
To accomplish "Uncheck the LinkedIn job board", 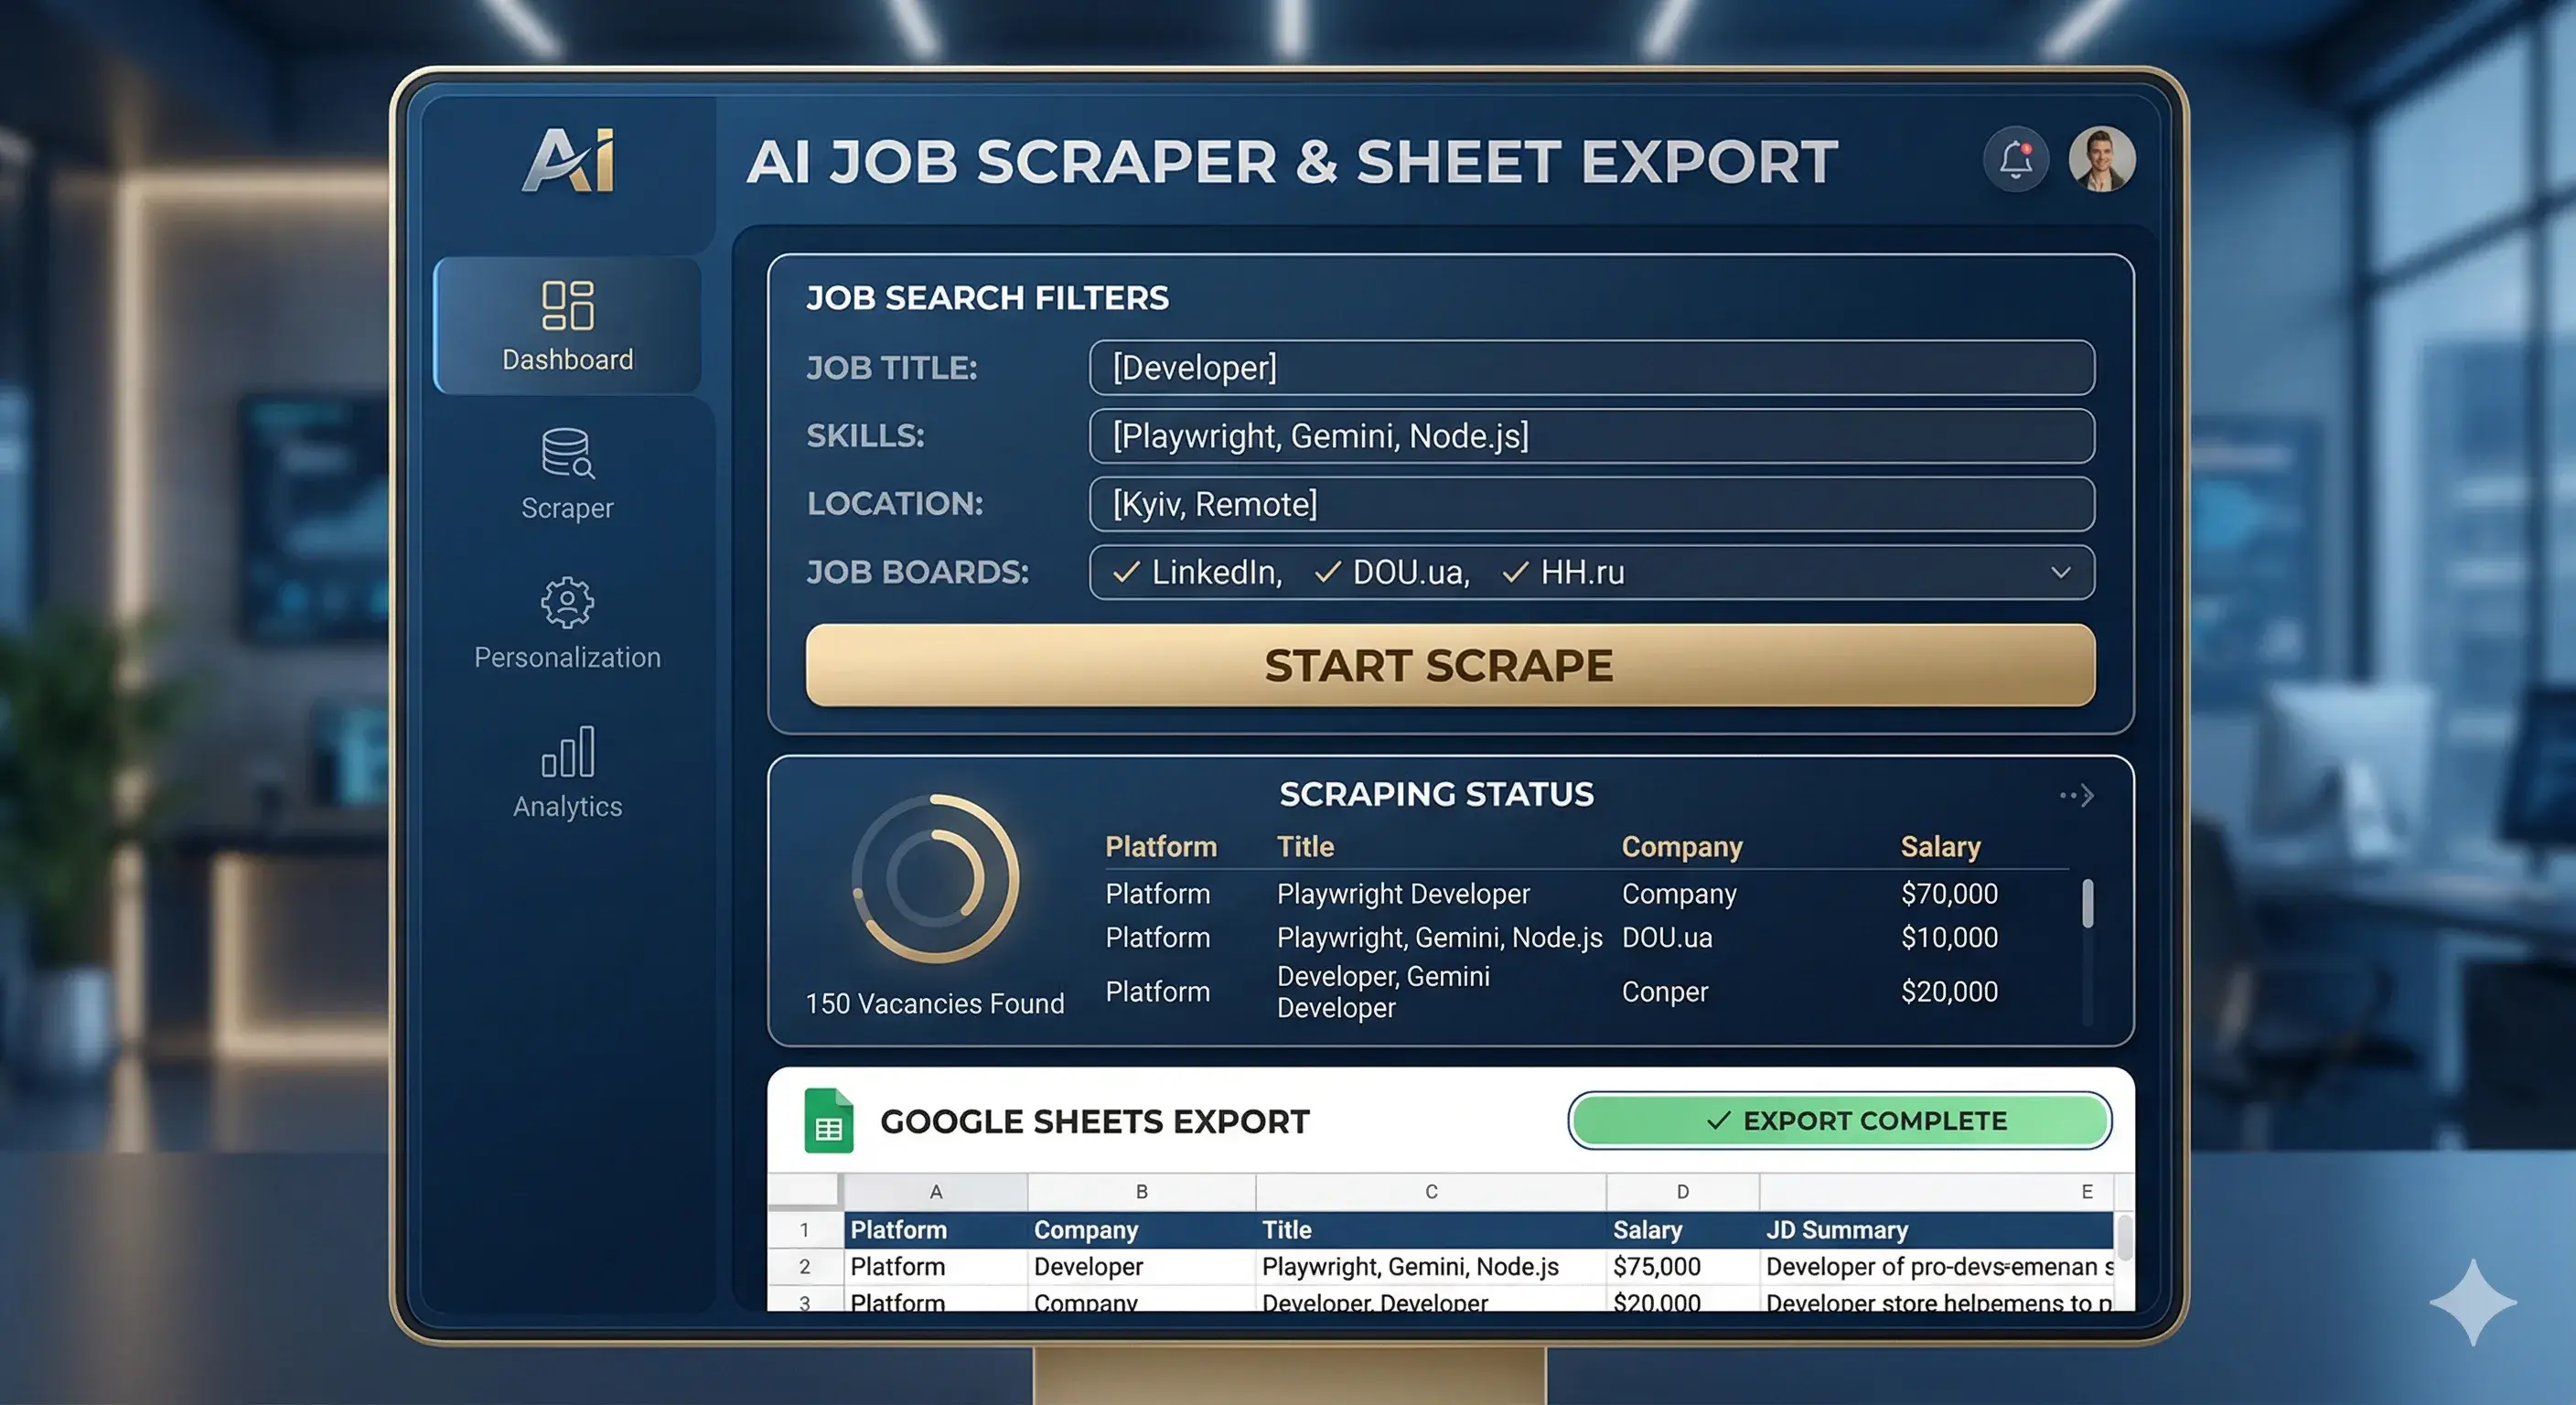I will pos(1127,572).
